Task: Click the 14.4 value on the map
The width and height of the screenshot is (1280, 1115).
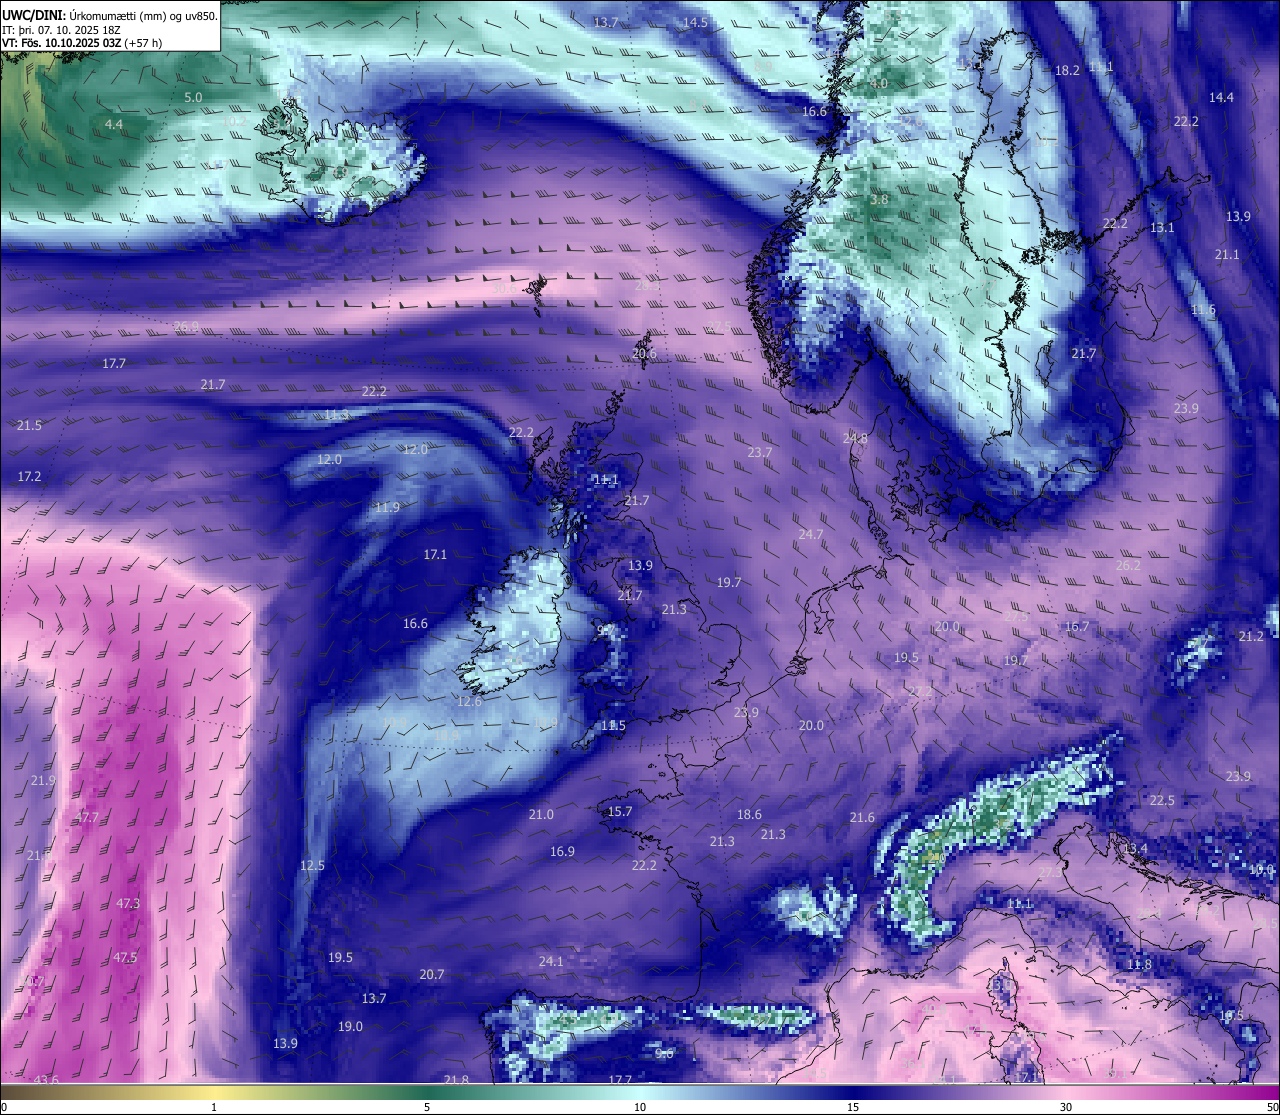Action: click(1221, 97)
